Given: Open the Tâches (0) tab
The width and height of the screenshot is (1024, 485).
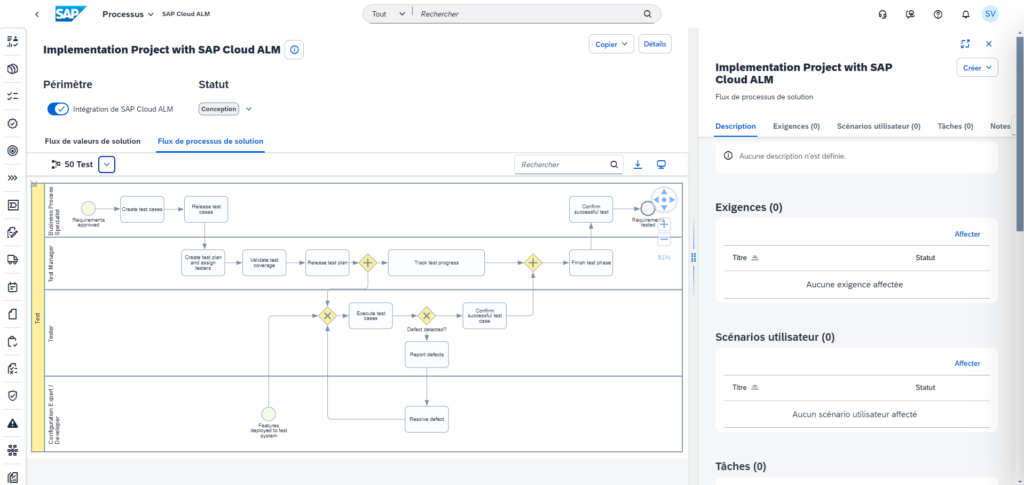Looking at the screenshot, I should pyautogui.click(x=955, y=126).
